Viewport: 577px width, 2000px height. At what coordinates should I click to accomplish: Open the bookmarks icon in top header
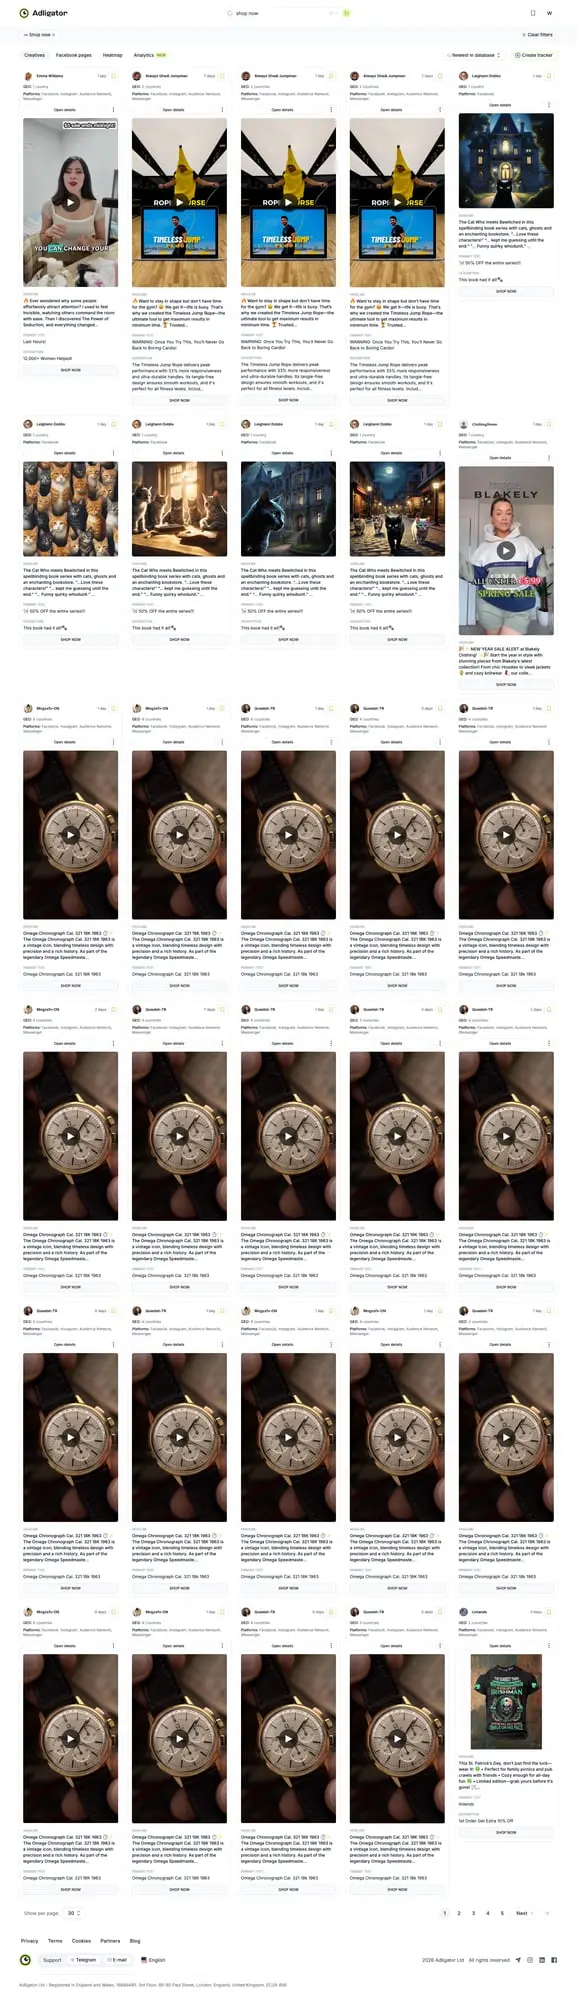coord(532,13)
